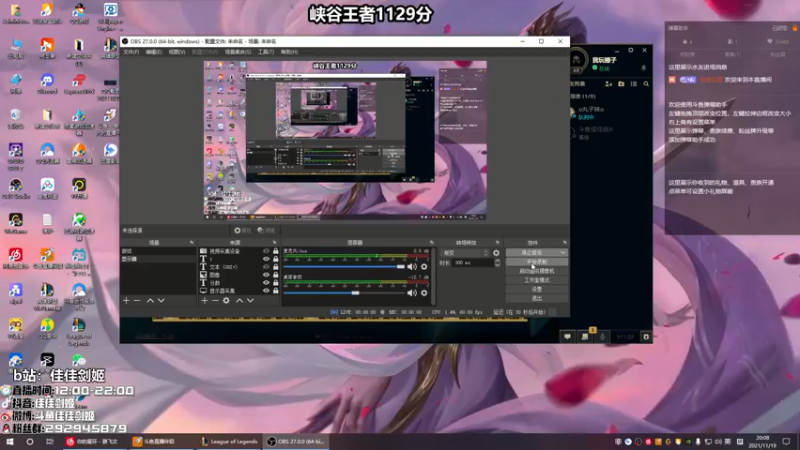Viewport: 800px width, 450px height.
Task: Click League client microphone icon at bottom
Action: [603, 337]
